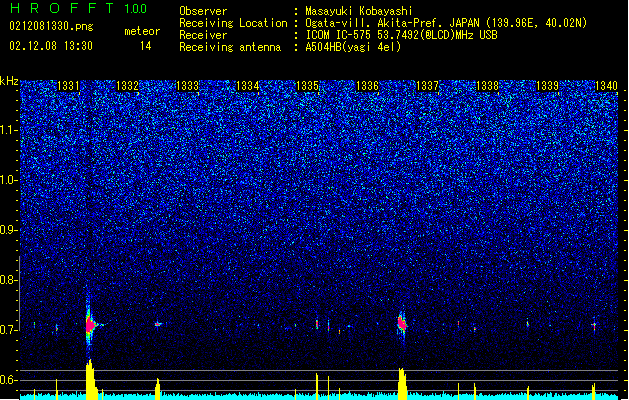Click the 1333 time marker
This screenshot has height=400, width=629.
click(x=187, y=86)
